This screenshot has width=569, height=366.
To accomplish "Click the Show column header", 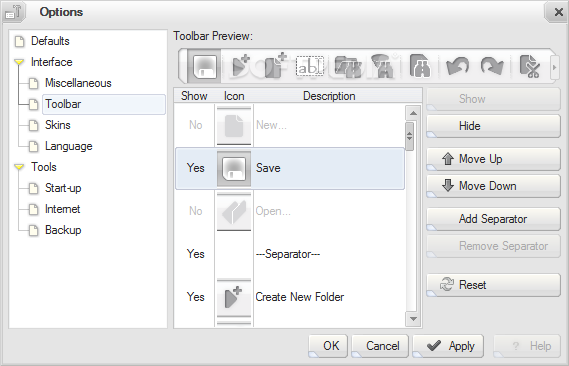I will [x=194, y=96].
